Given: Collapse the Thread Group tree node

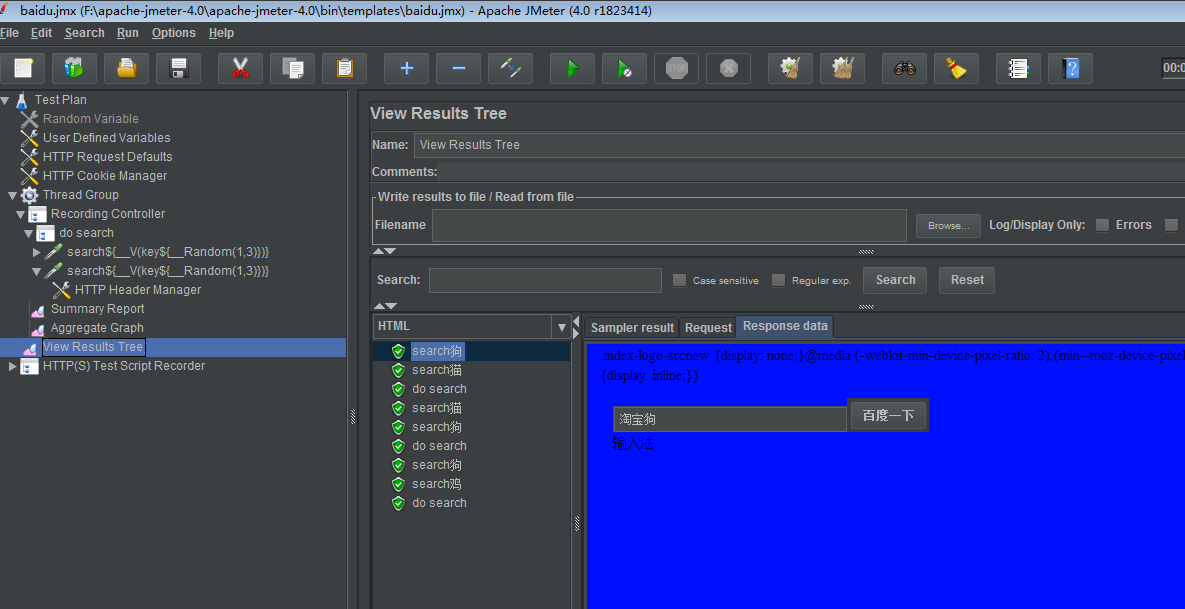Looking at the screenshot, I should (12, 196).
